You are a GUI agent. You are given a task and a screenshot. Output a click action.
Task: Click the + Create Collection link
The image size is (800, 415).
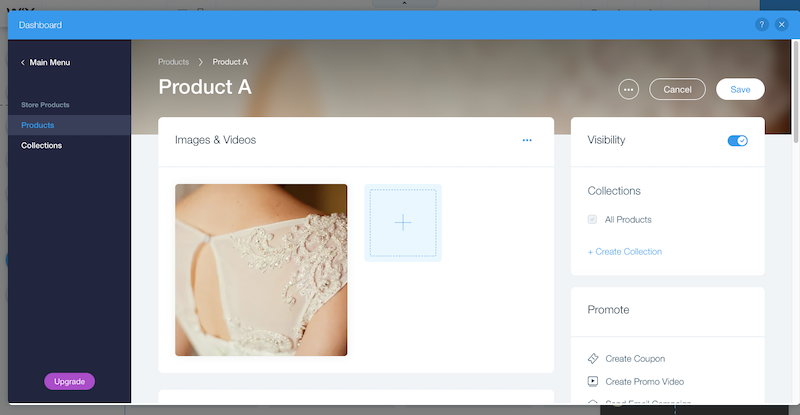click(x=625, y=251)
